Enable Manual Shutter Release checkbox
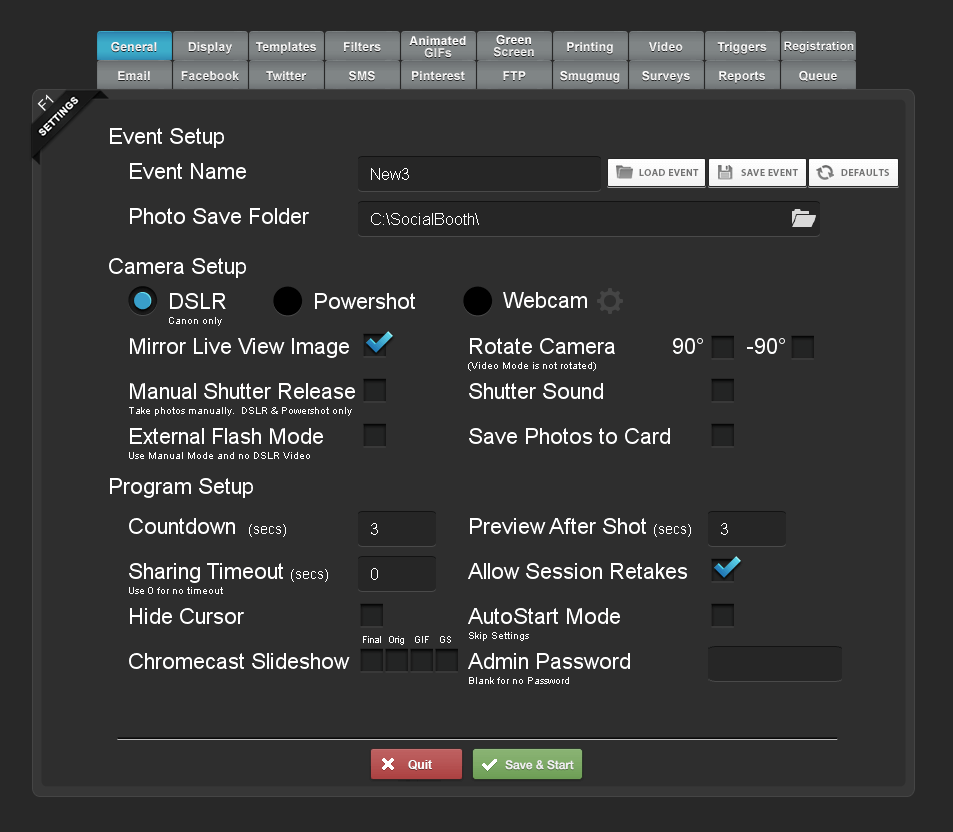This screenshot has height=832, width=953. (375, 390)
